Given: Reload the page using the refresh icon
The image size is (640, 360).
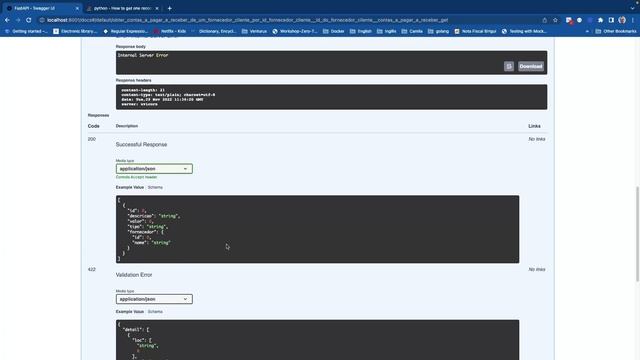Looking at the screenshot, I should pyautogui.click(x=29, y=20).
